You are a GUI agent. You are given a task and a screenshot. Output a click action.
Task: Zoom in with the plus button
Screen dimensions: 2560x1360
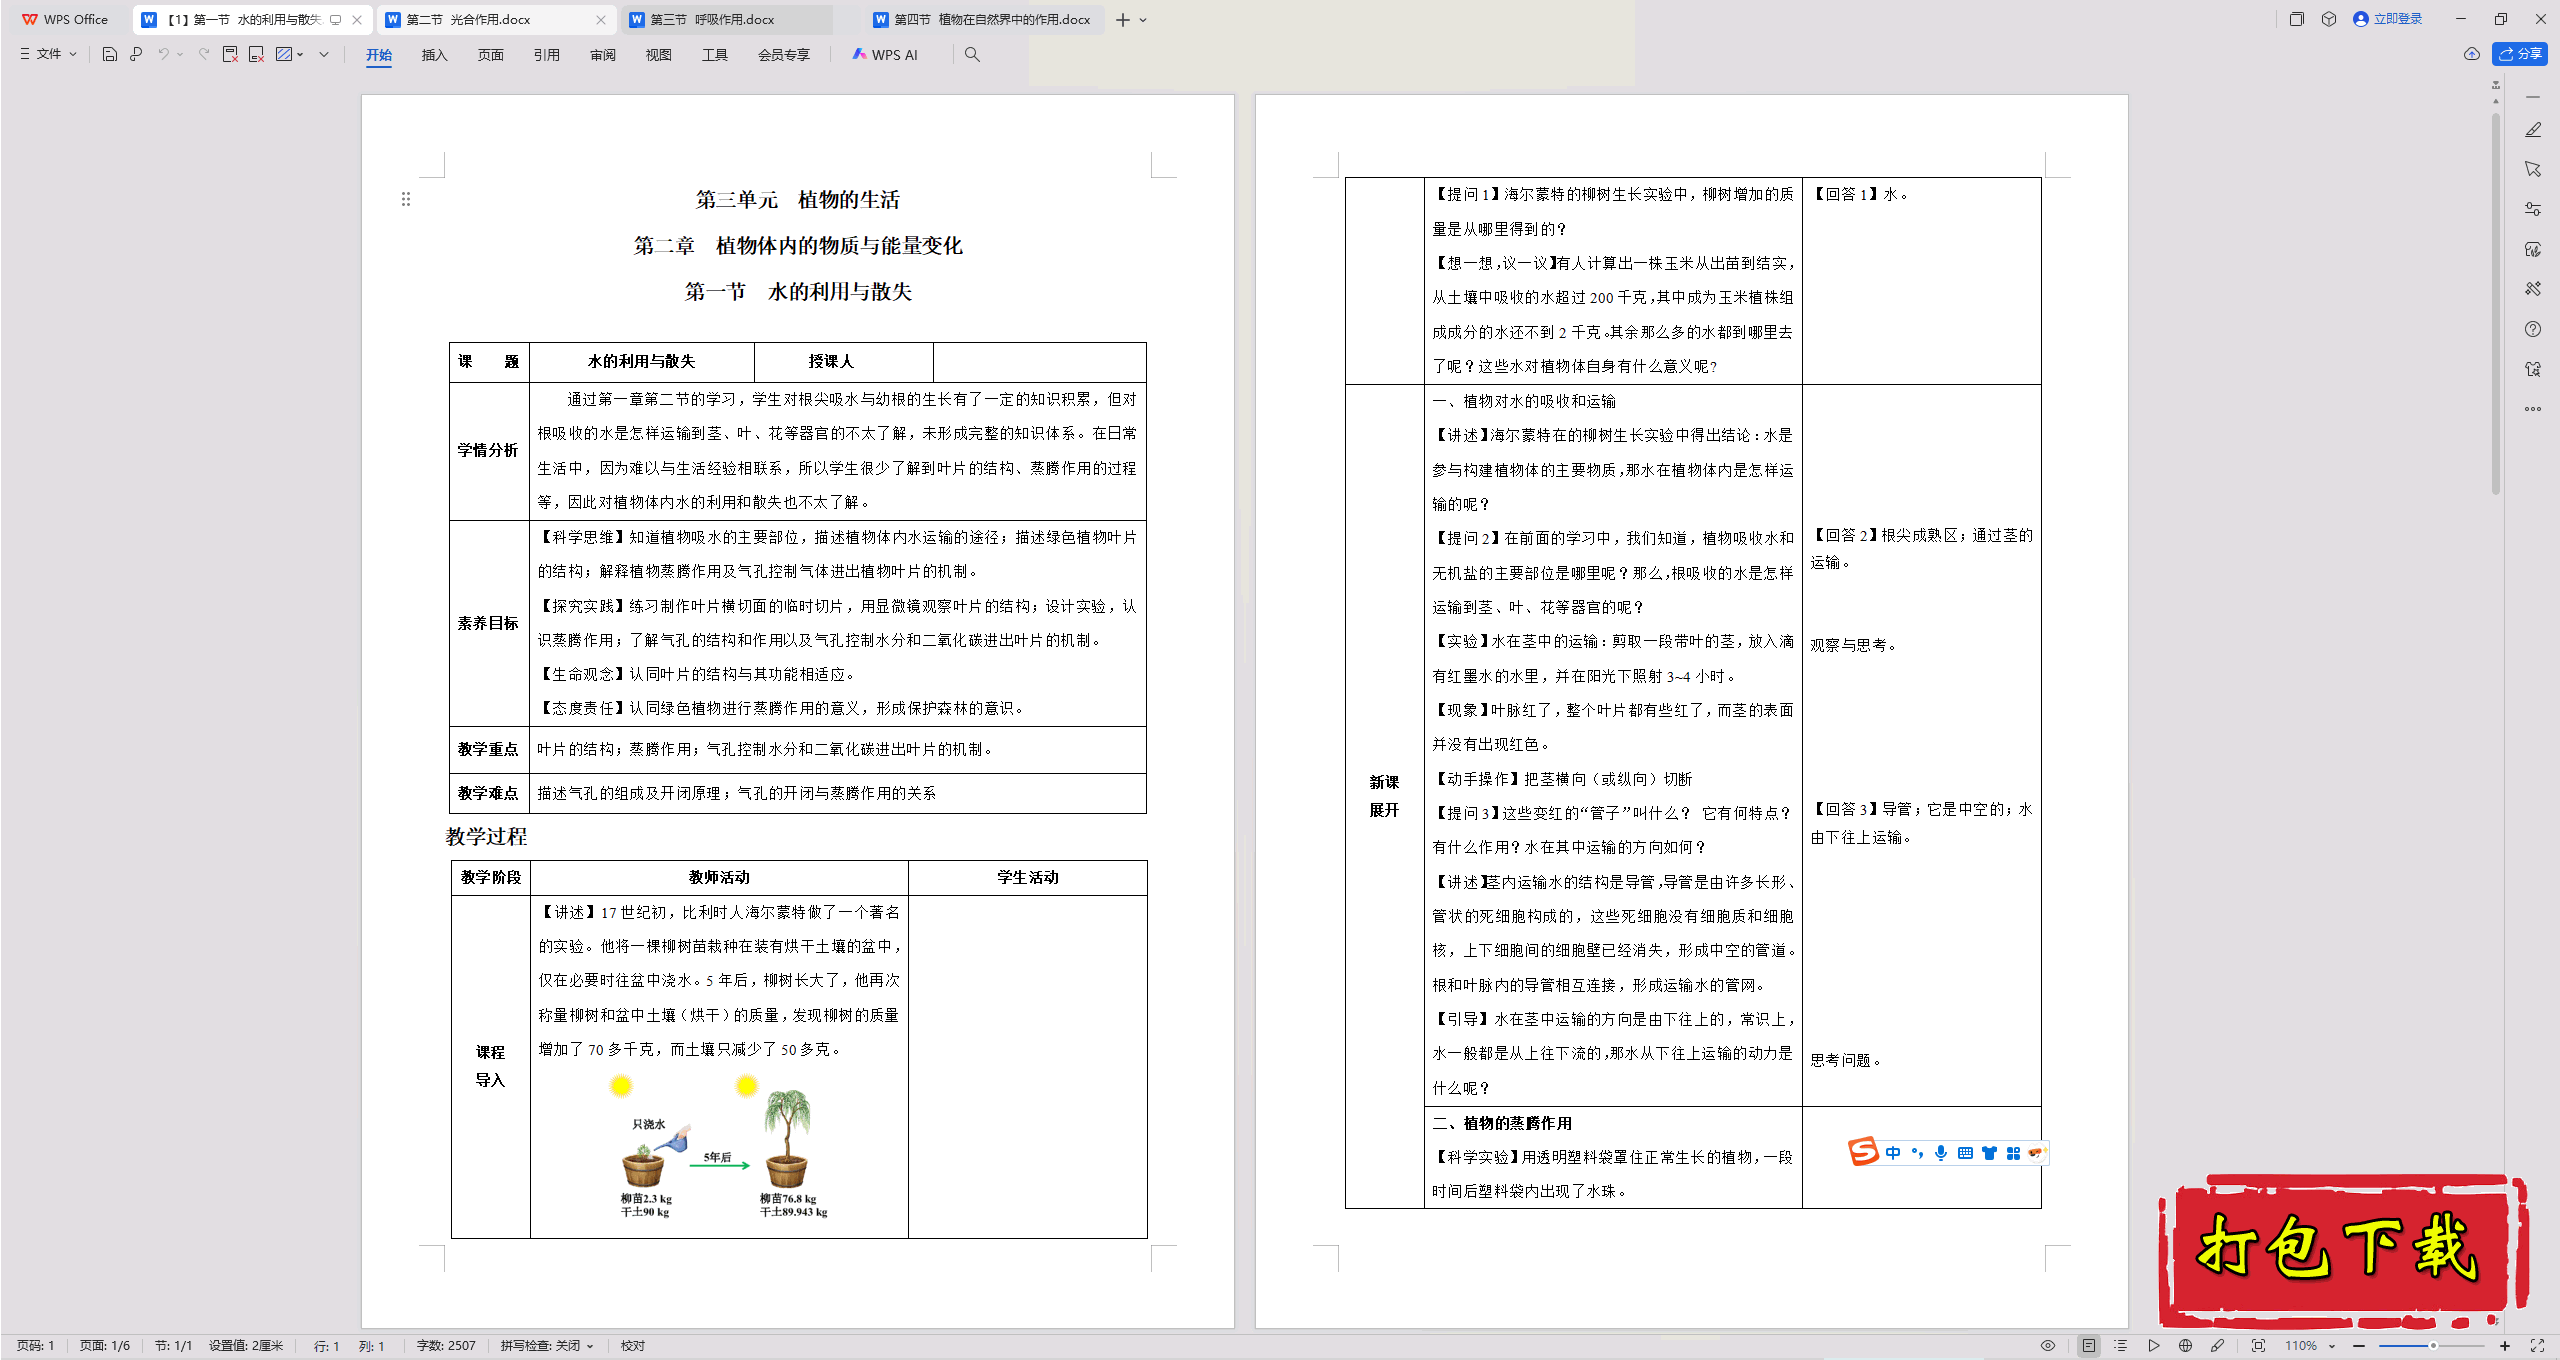(x=2504, y=1346)
